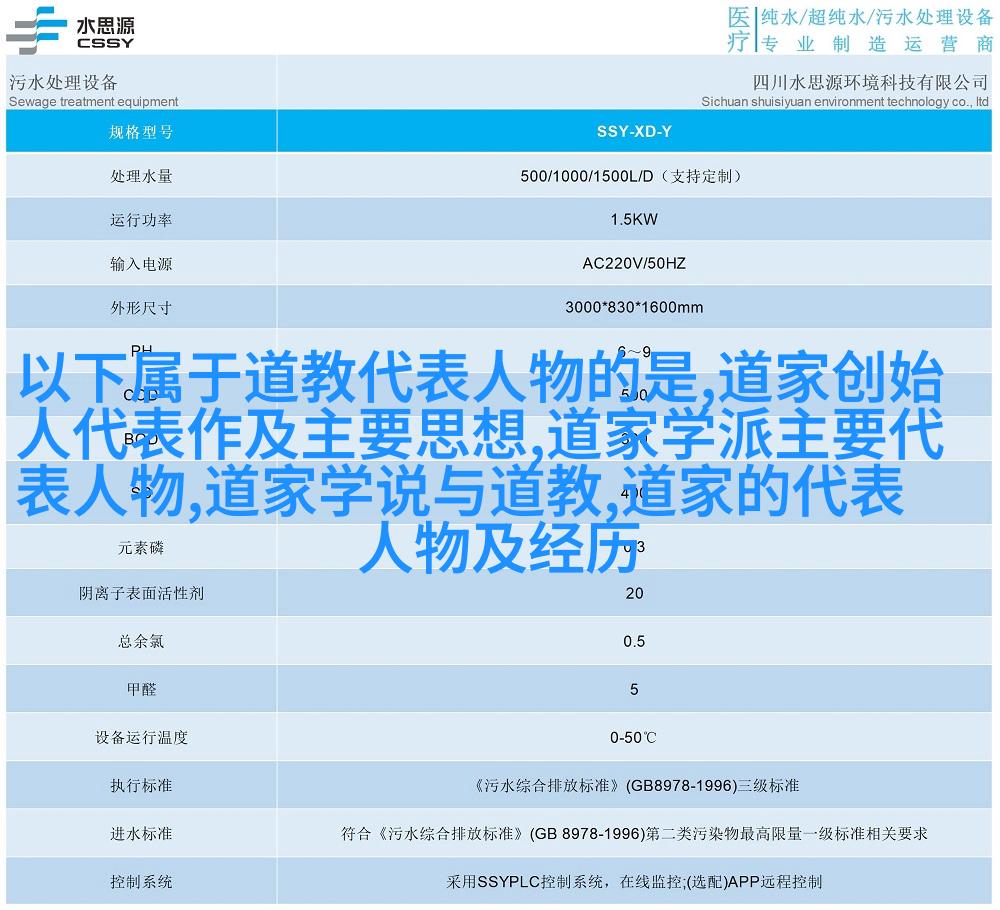Click the 元素磷 row label
The width and height of the screenshot is (1000, 910).
[x=141, y=548]
